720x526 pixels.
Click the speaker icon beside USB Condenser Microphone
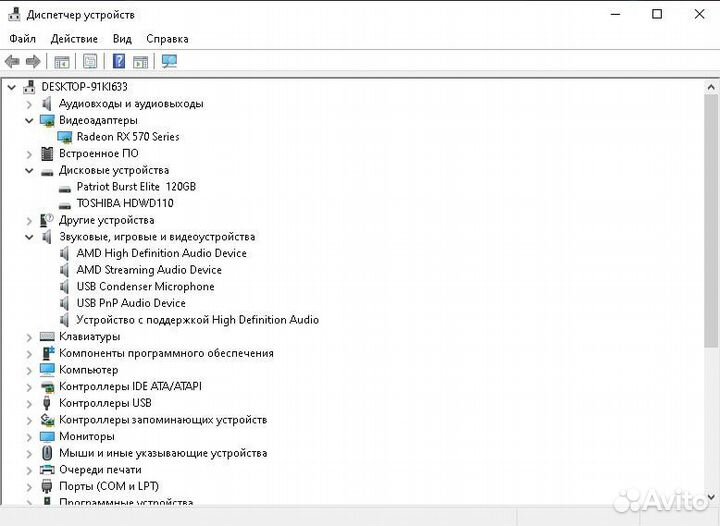65,287
